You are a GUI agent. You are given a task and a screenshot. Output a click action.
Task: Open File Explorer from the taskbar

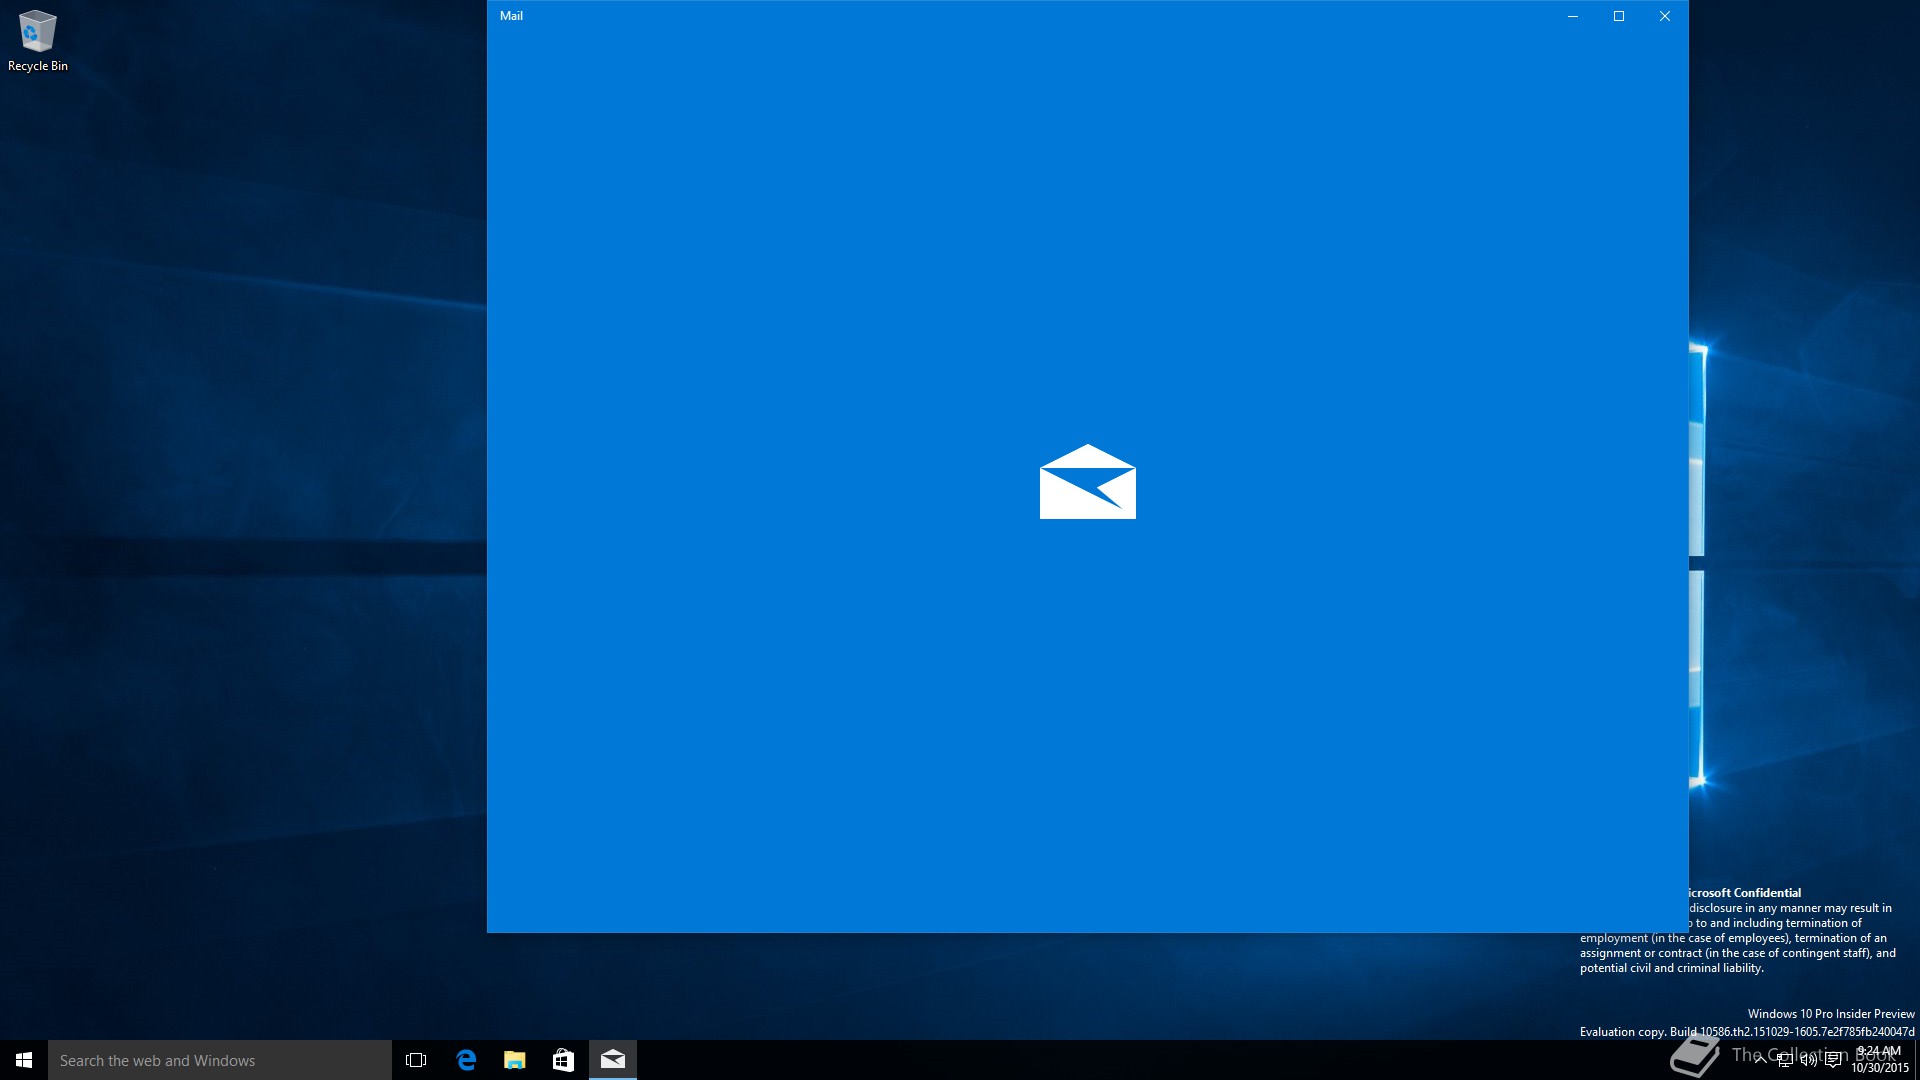514,1060
